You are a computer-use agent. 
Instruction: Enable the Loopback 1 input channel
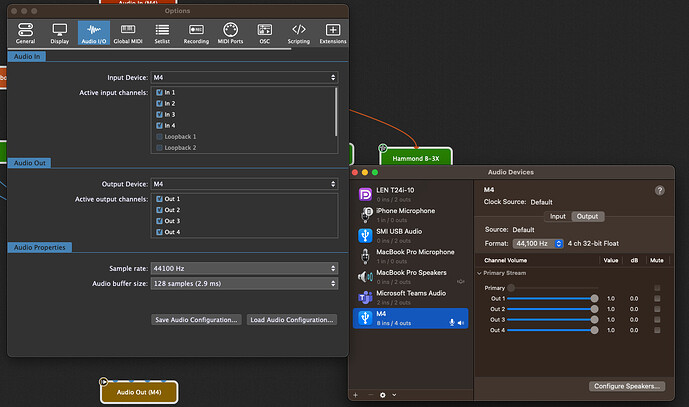click(x=160, y=137)
